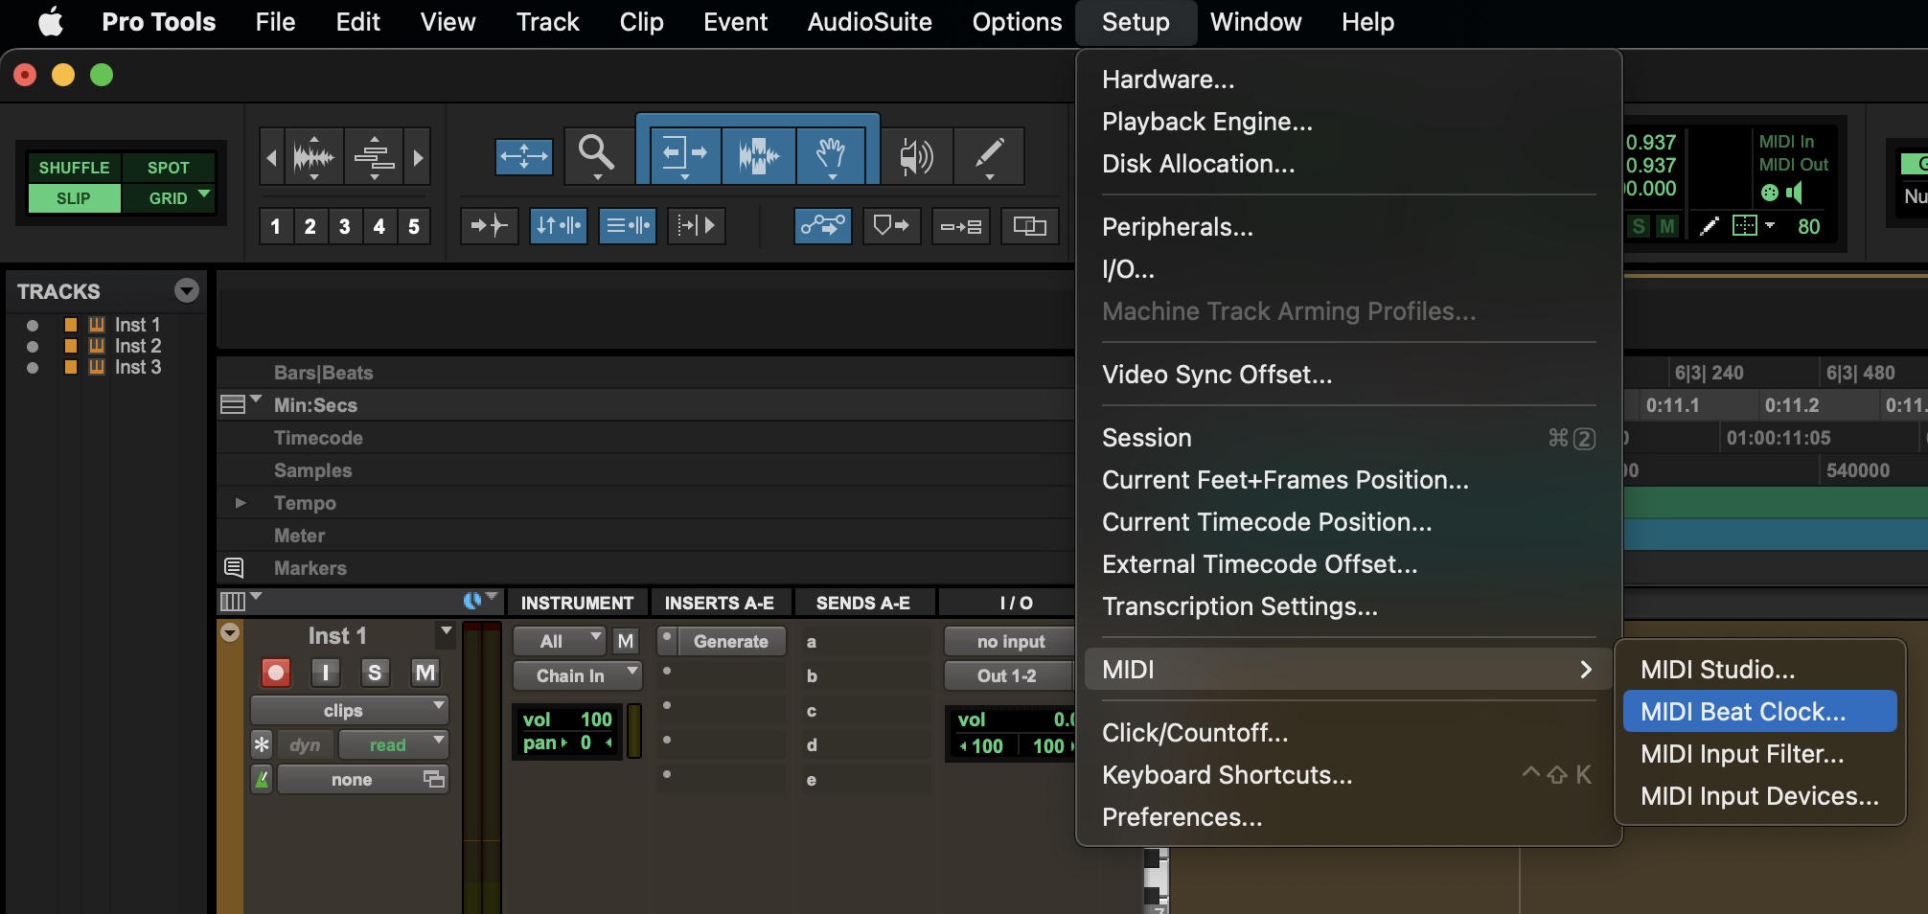Mute the Inst 1 track
This screenshot has height=914, width=1928.
[425, 673]
